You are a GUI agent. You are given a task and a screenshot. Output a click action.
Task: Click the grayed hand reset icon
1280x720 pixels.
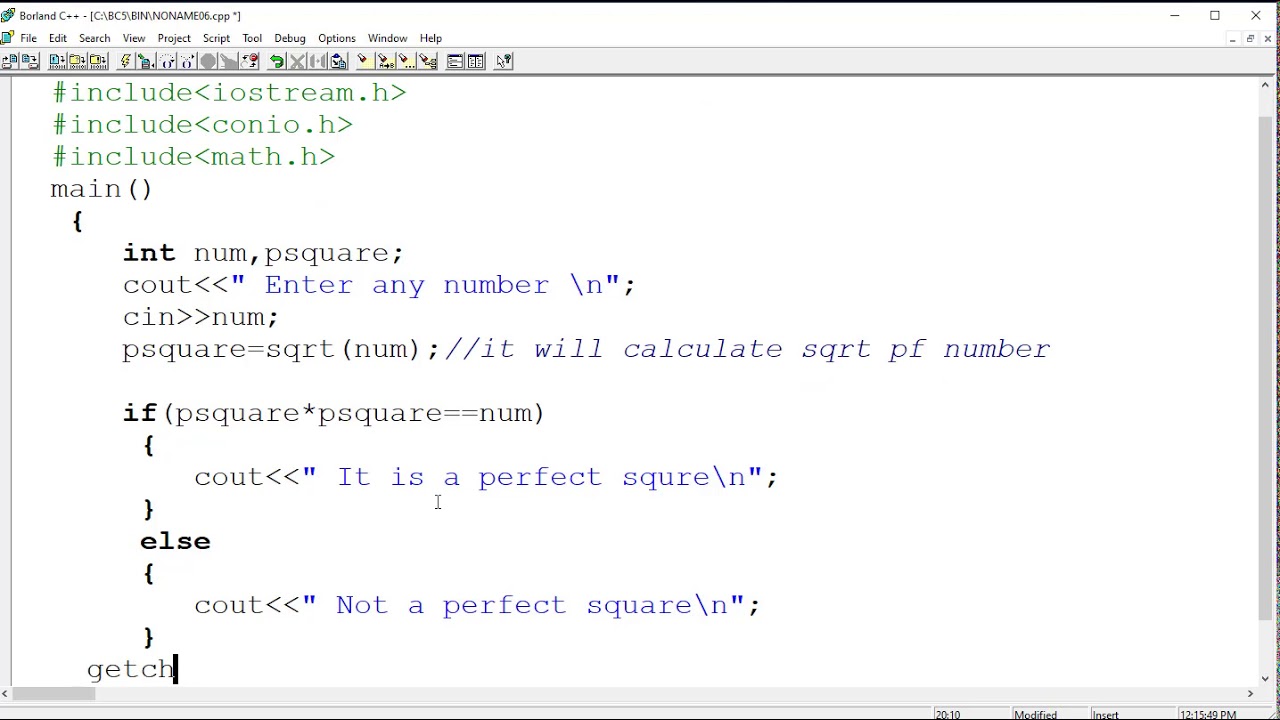click(229, 61)
